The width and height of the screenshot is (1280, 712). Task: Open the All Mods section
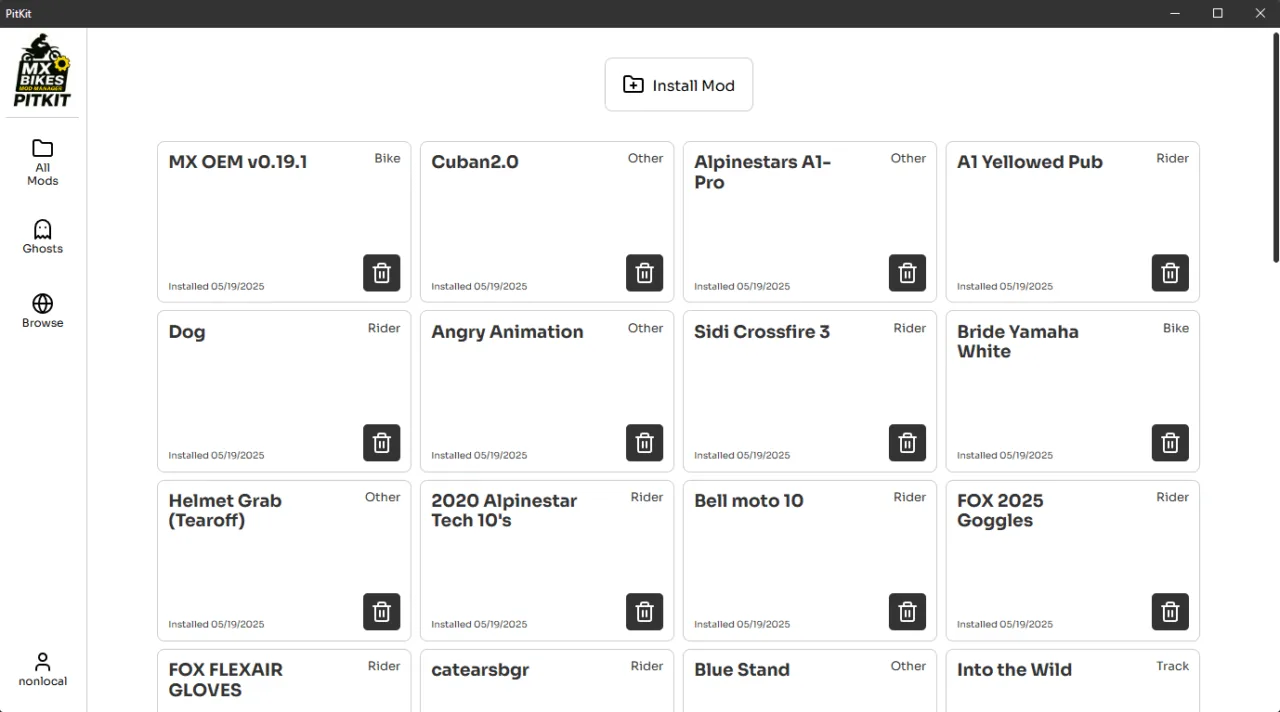pyautogui.click(x=43, y=162)
